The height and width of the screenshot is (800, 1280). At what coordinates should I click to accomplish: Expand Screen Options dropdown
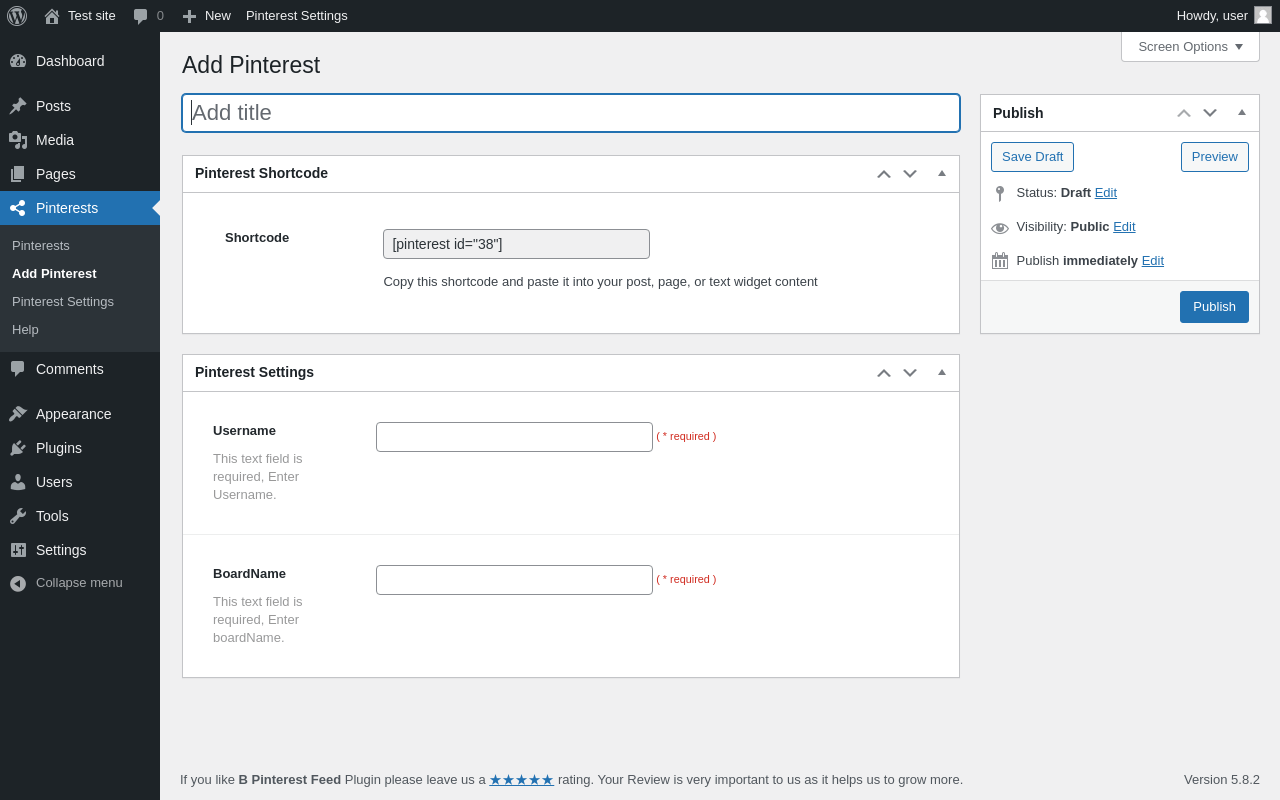pos(1190,46)
